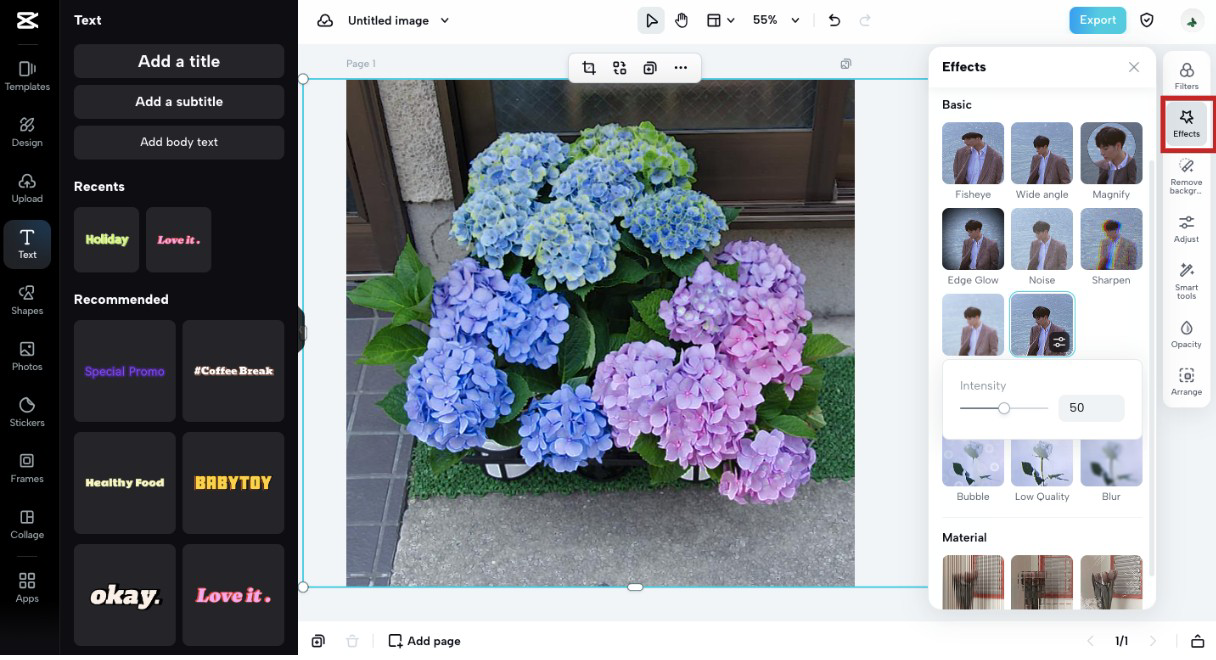This screenshot has width=1216, height=660.
Task: Click the replace image icon in floating toolbar
Action: point(620,68)
